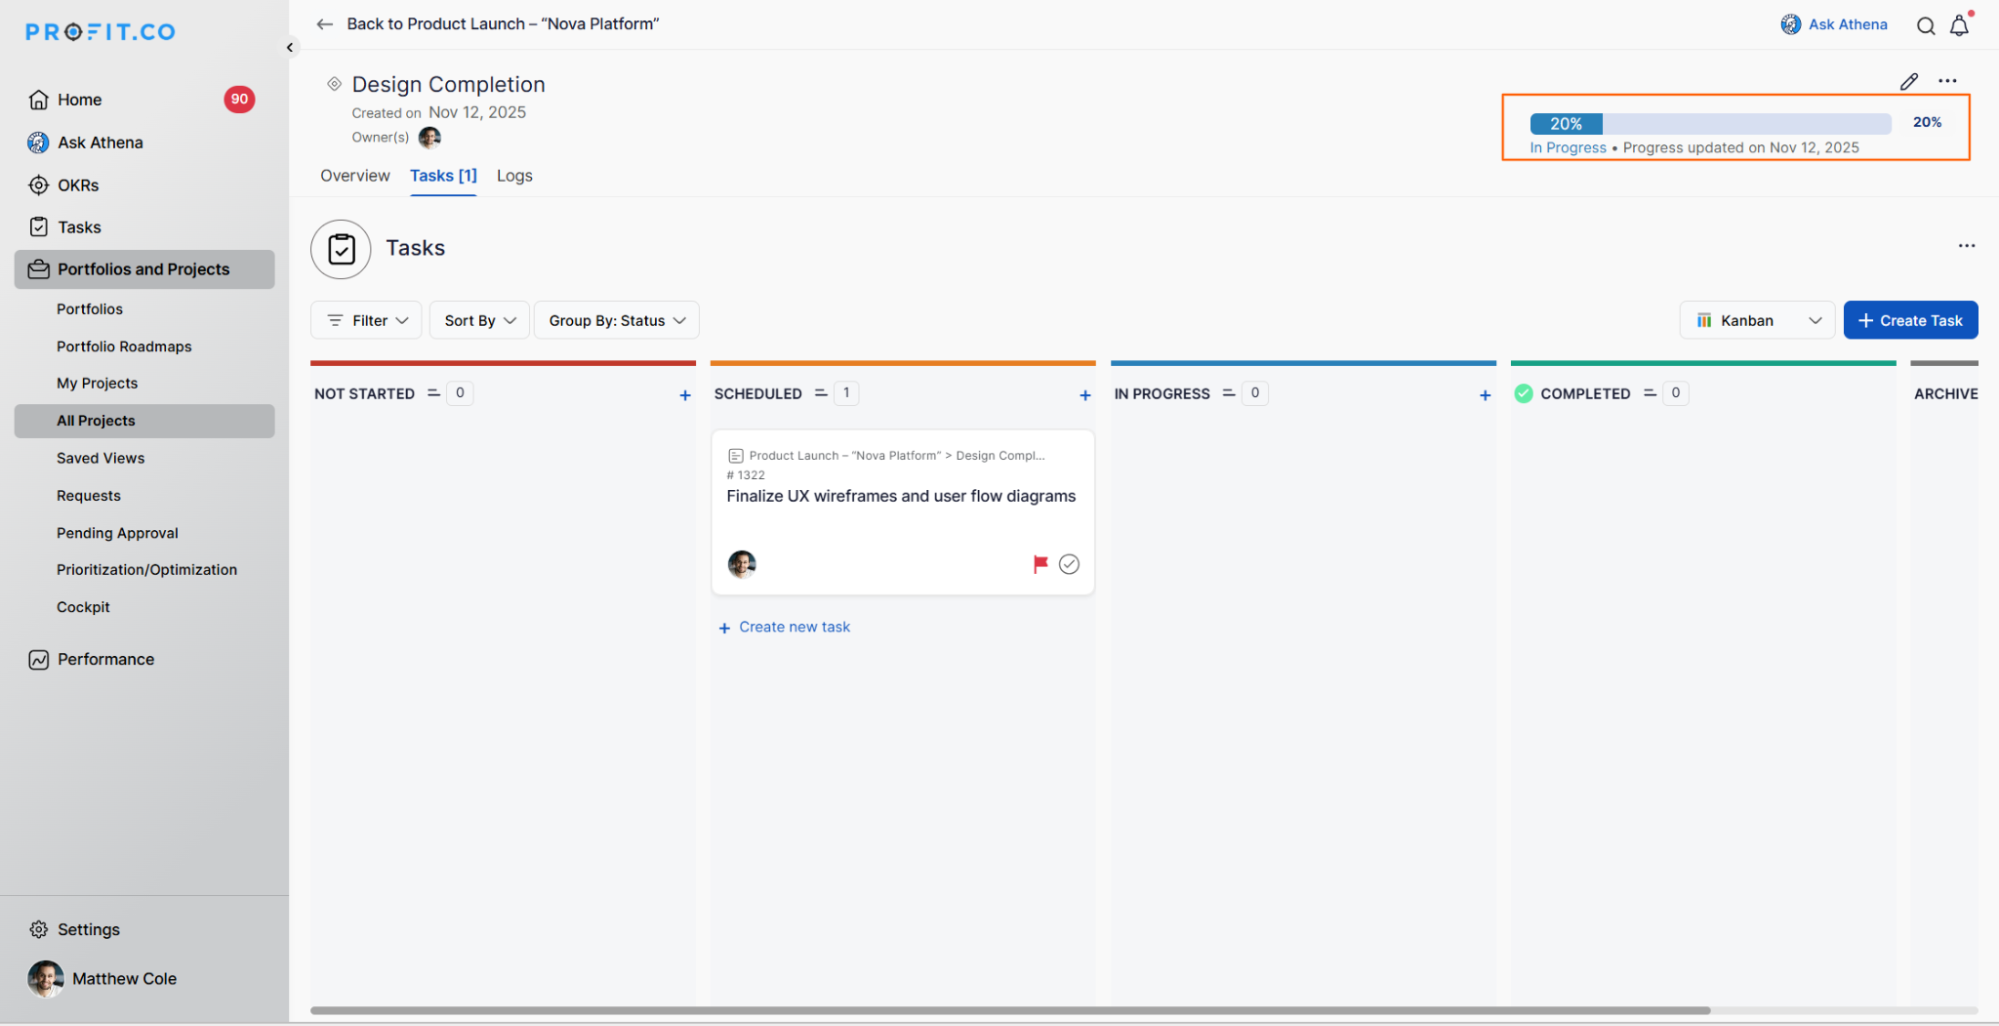Open the OKRs section from sidebar
The width and height of the screenshot is (1999, 1026).
[78, 184]
